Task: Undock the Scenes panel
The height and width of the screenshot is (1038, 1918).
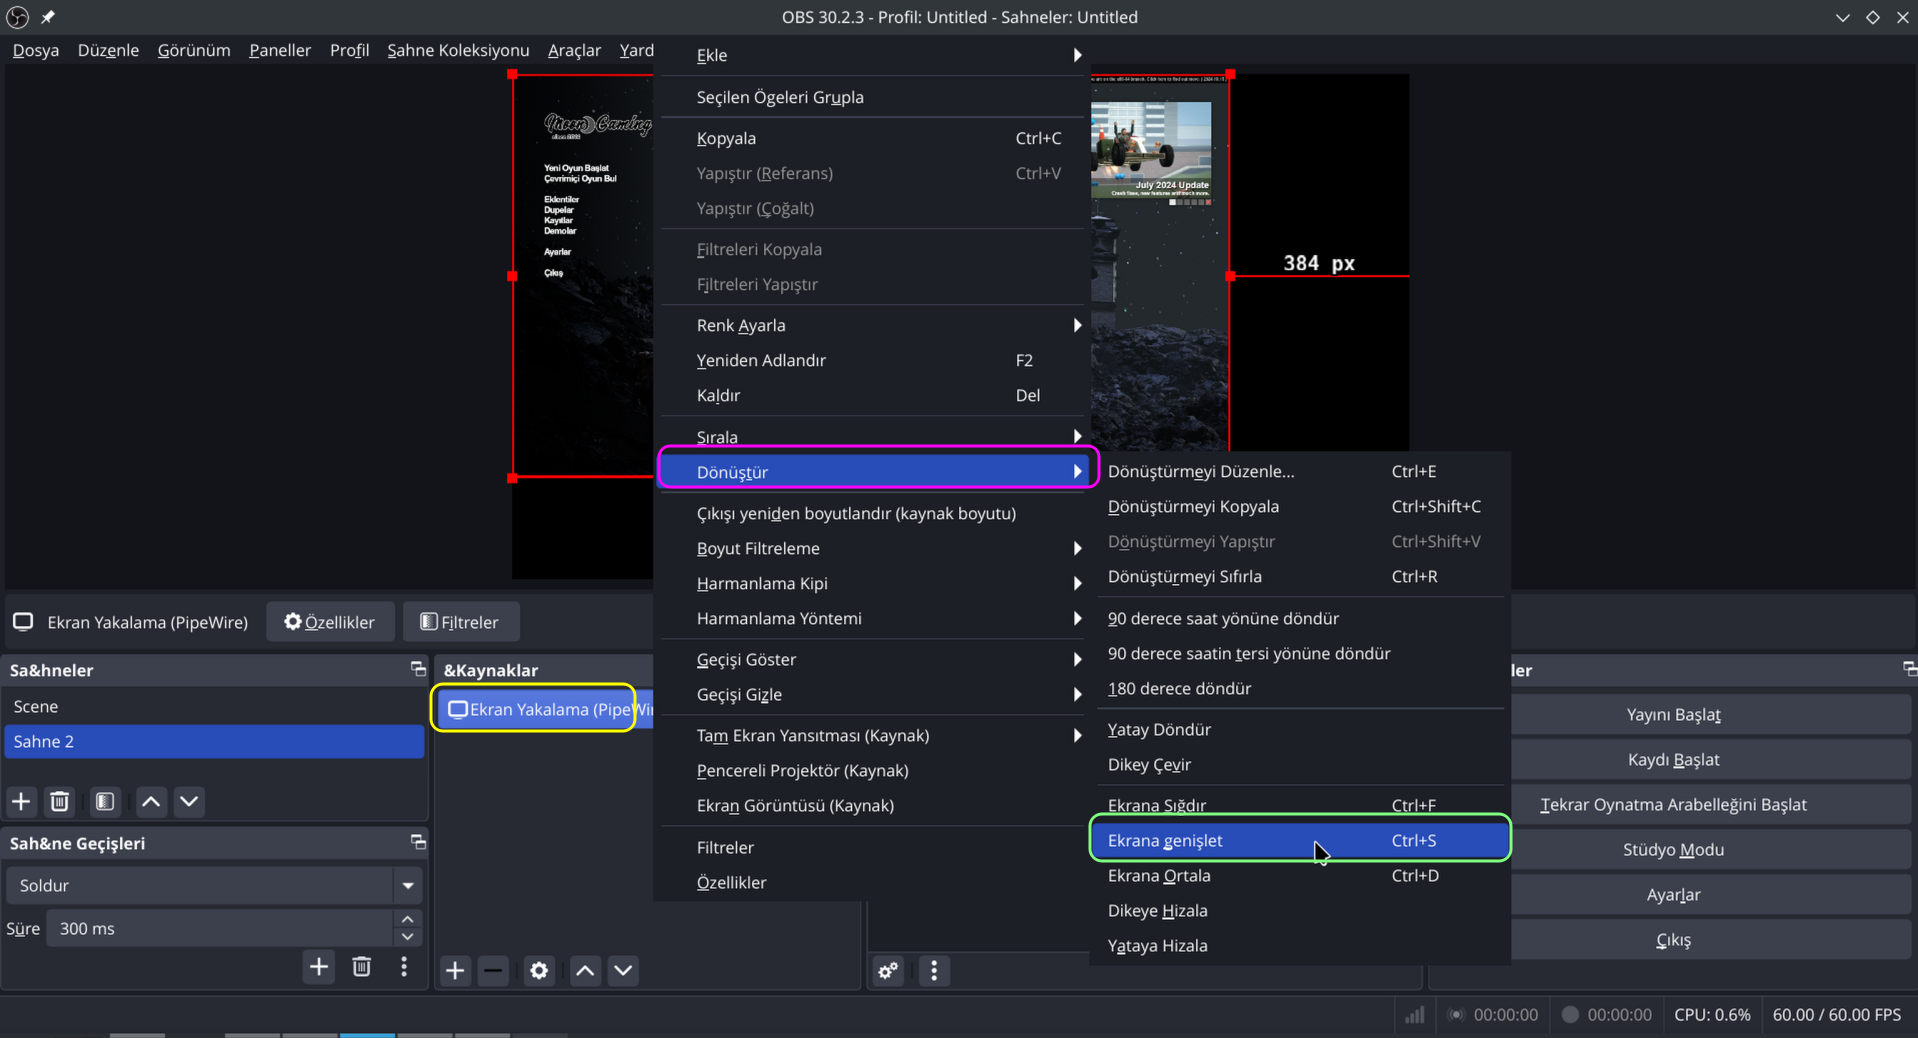Action: 418,669
